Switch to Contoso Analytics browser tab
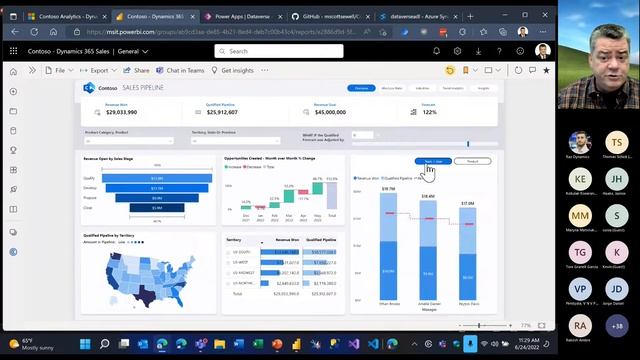 [x=67, y=16]
